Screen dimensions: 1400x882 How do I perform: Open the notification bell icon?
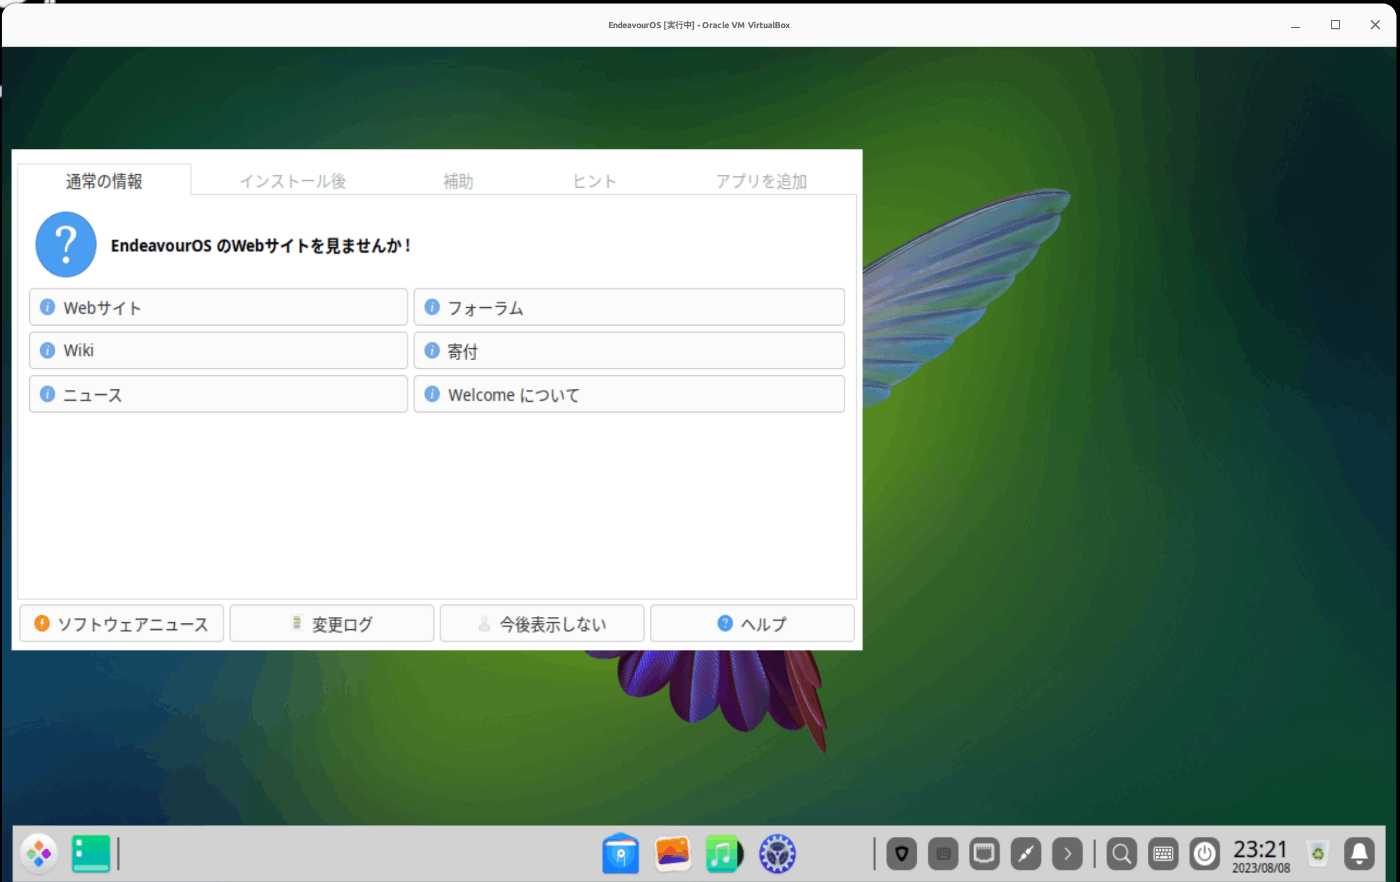point(1359,854)
